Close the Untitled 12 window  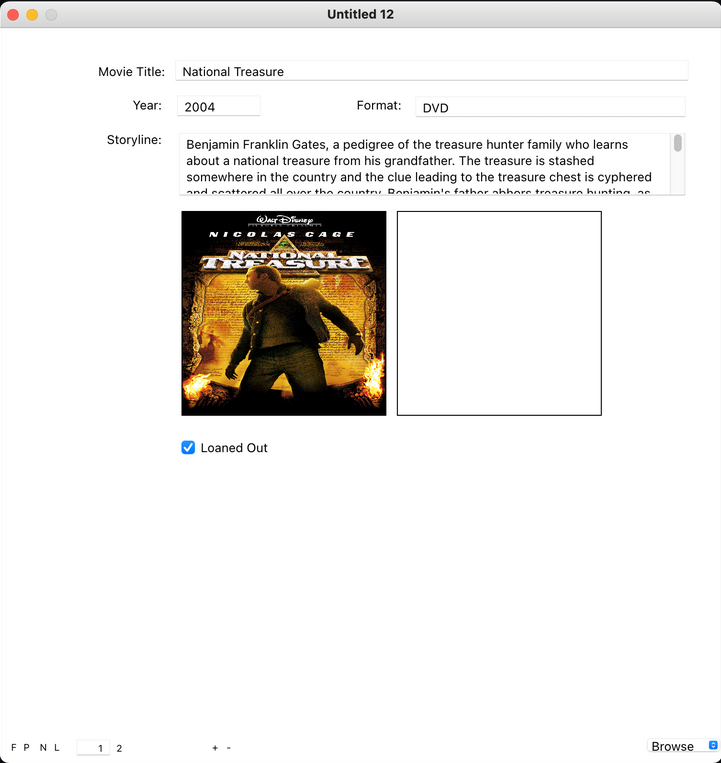click(13, 15)
